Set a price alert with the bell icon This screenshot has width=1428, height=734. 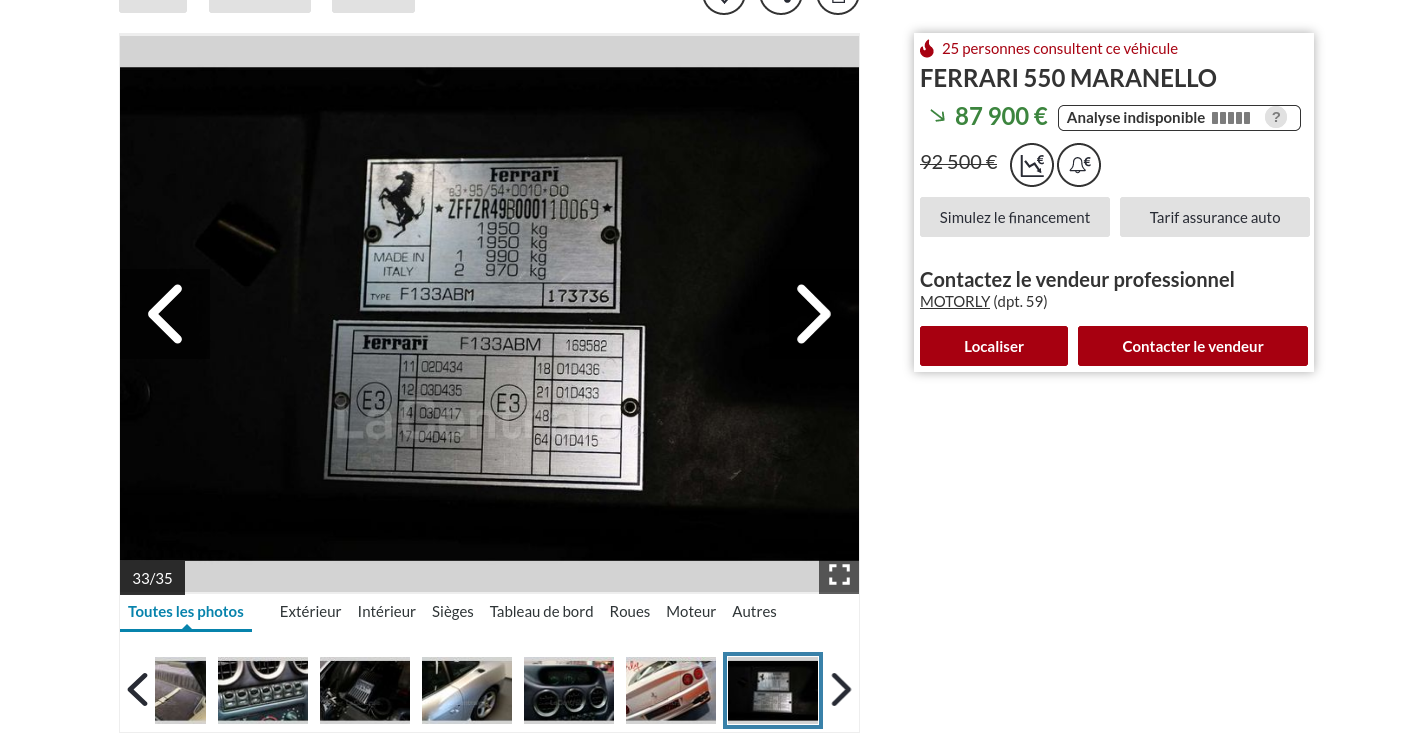1079,164
